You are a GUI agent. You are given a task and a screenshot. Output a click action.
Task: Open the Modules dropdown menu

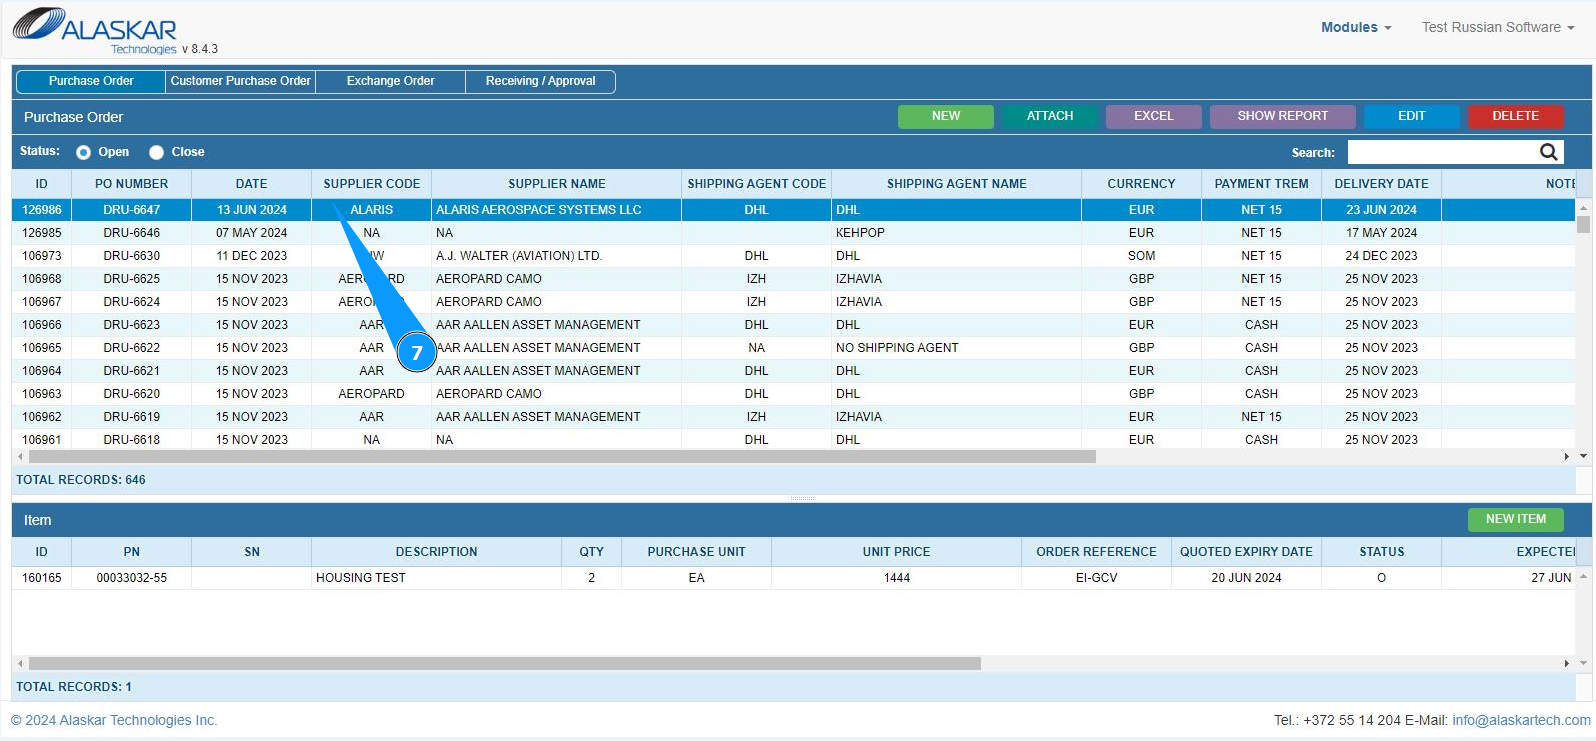pyautogui.click(x=1355, y=27)
